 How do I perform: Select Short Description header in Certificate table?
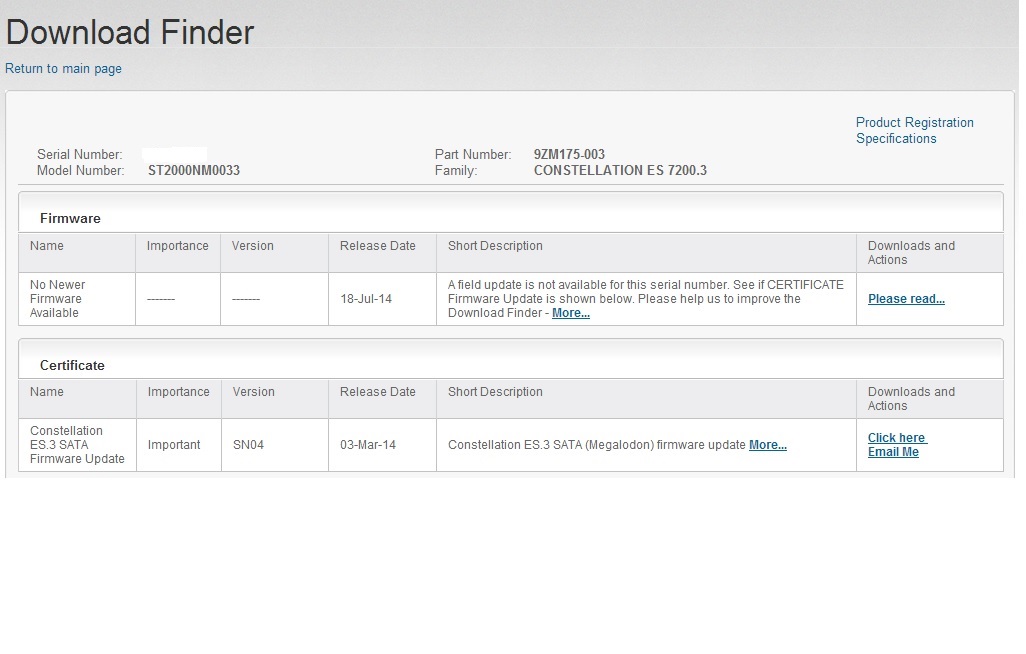[x=495, y=392]
